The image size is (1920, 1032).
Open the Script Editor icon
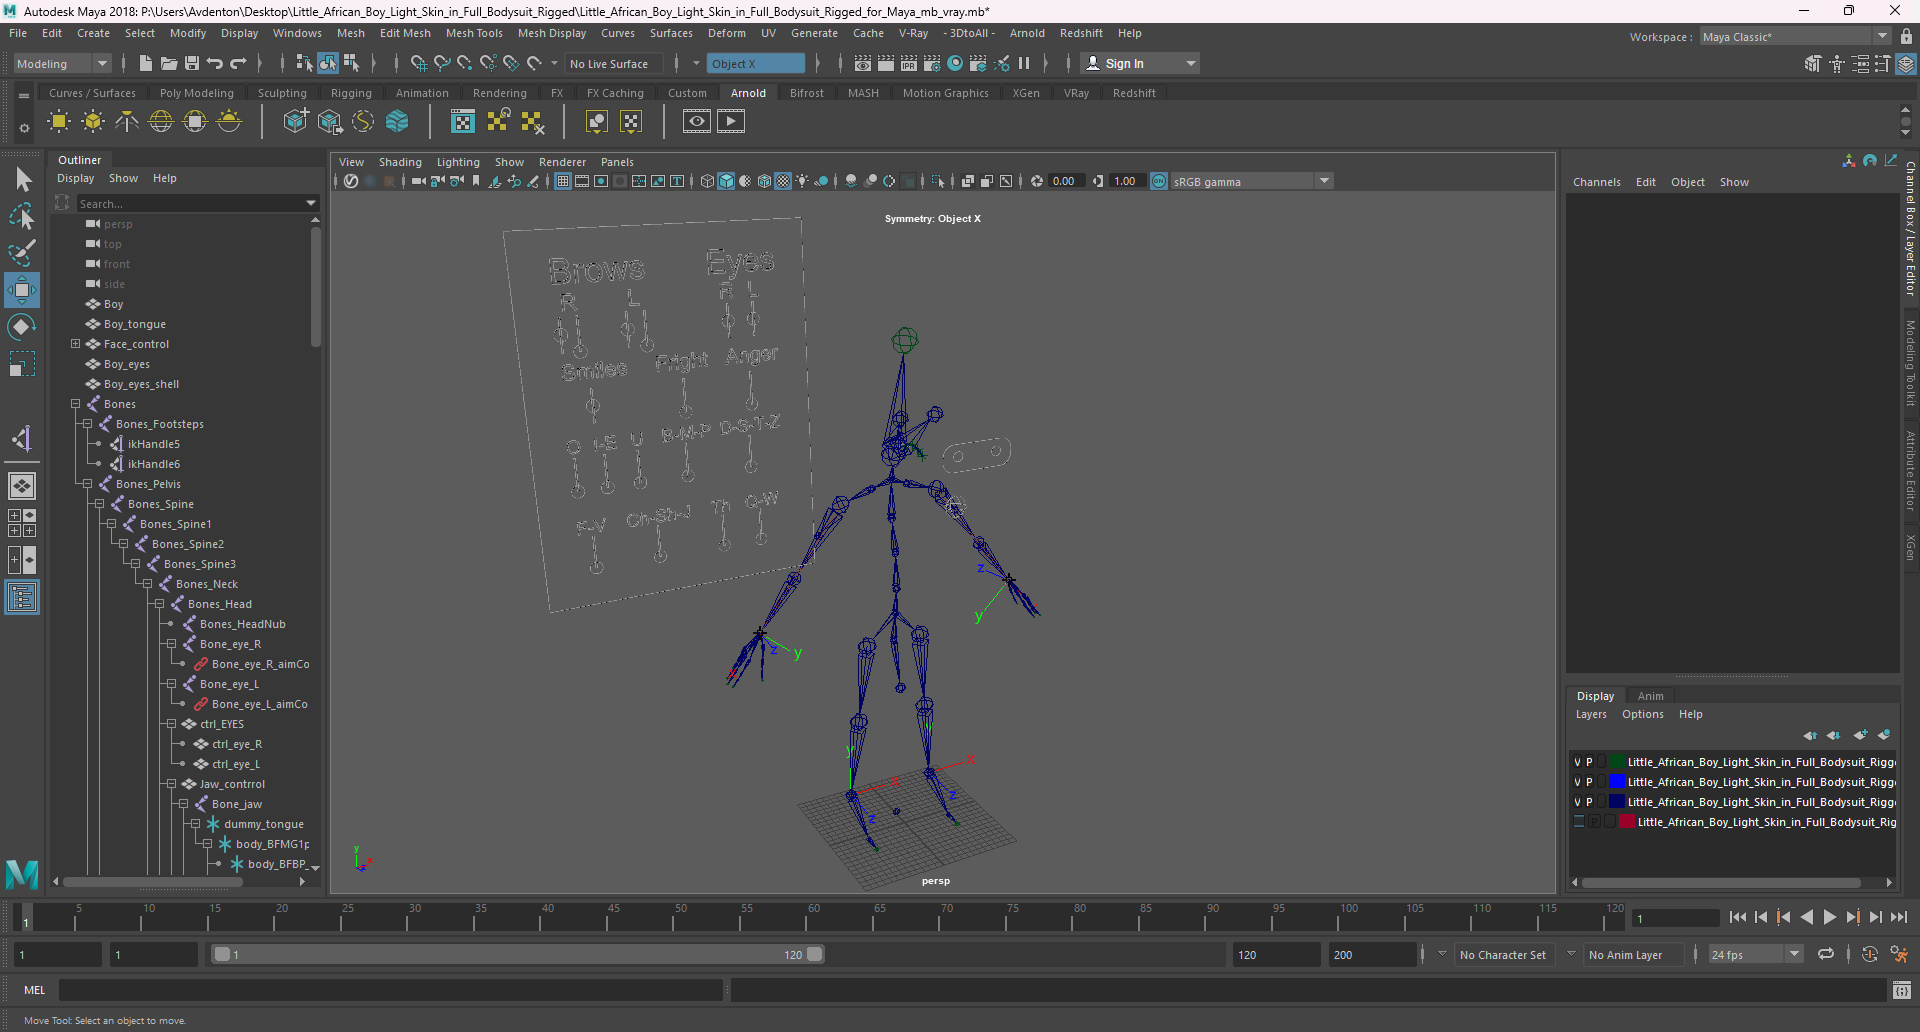(x=1902, y=990)
